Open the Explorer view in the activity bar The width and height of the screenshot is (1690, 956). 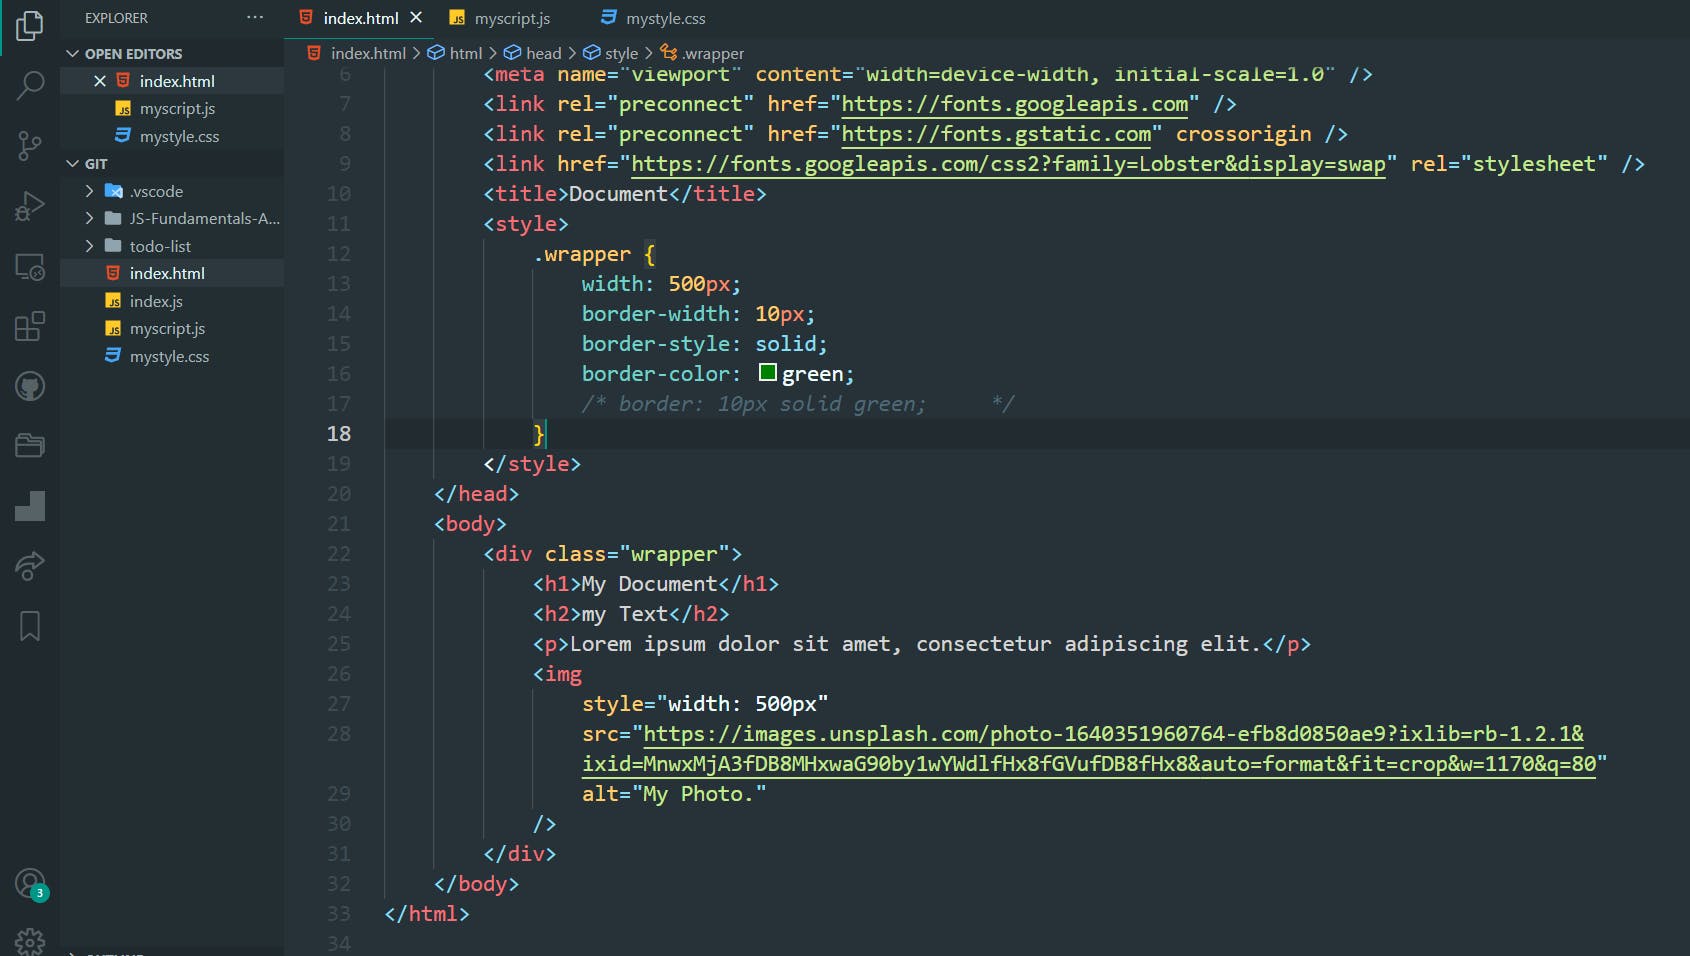coord(30,26)
